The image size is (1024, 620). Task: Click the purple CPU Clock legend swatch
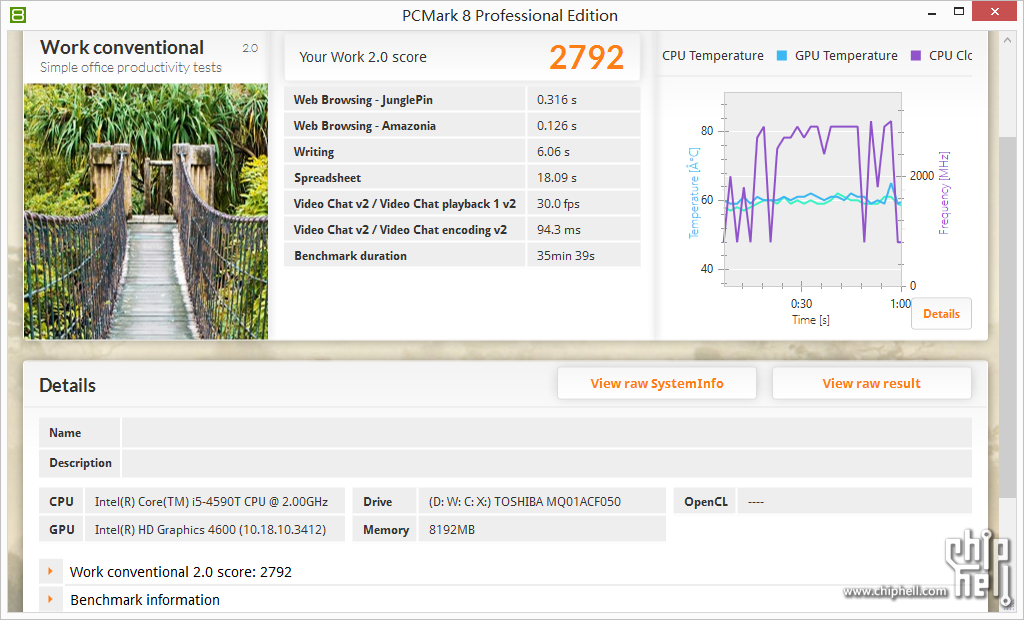coord(916,56)
